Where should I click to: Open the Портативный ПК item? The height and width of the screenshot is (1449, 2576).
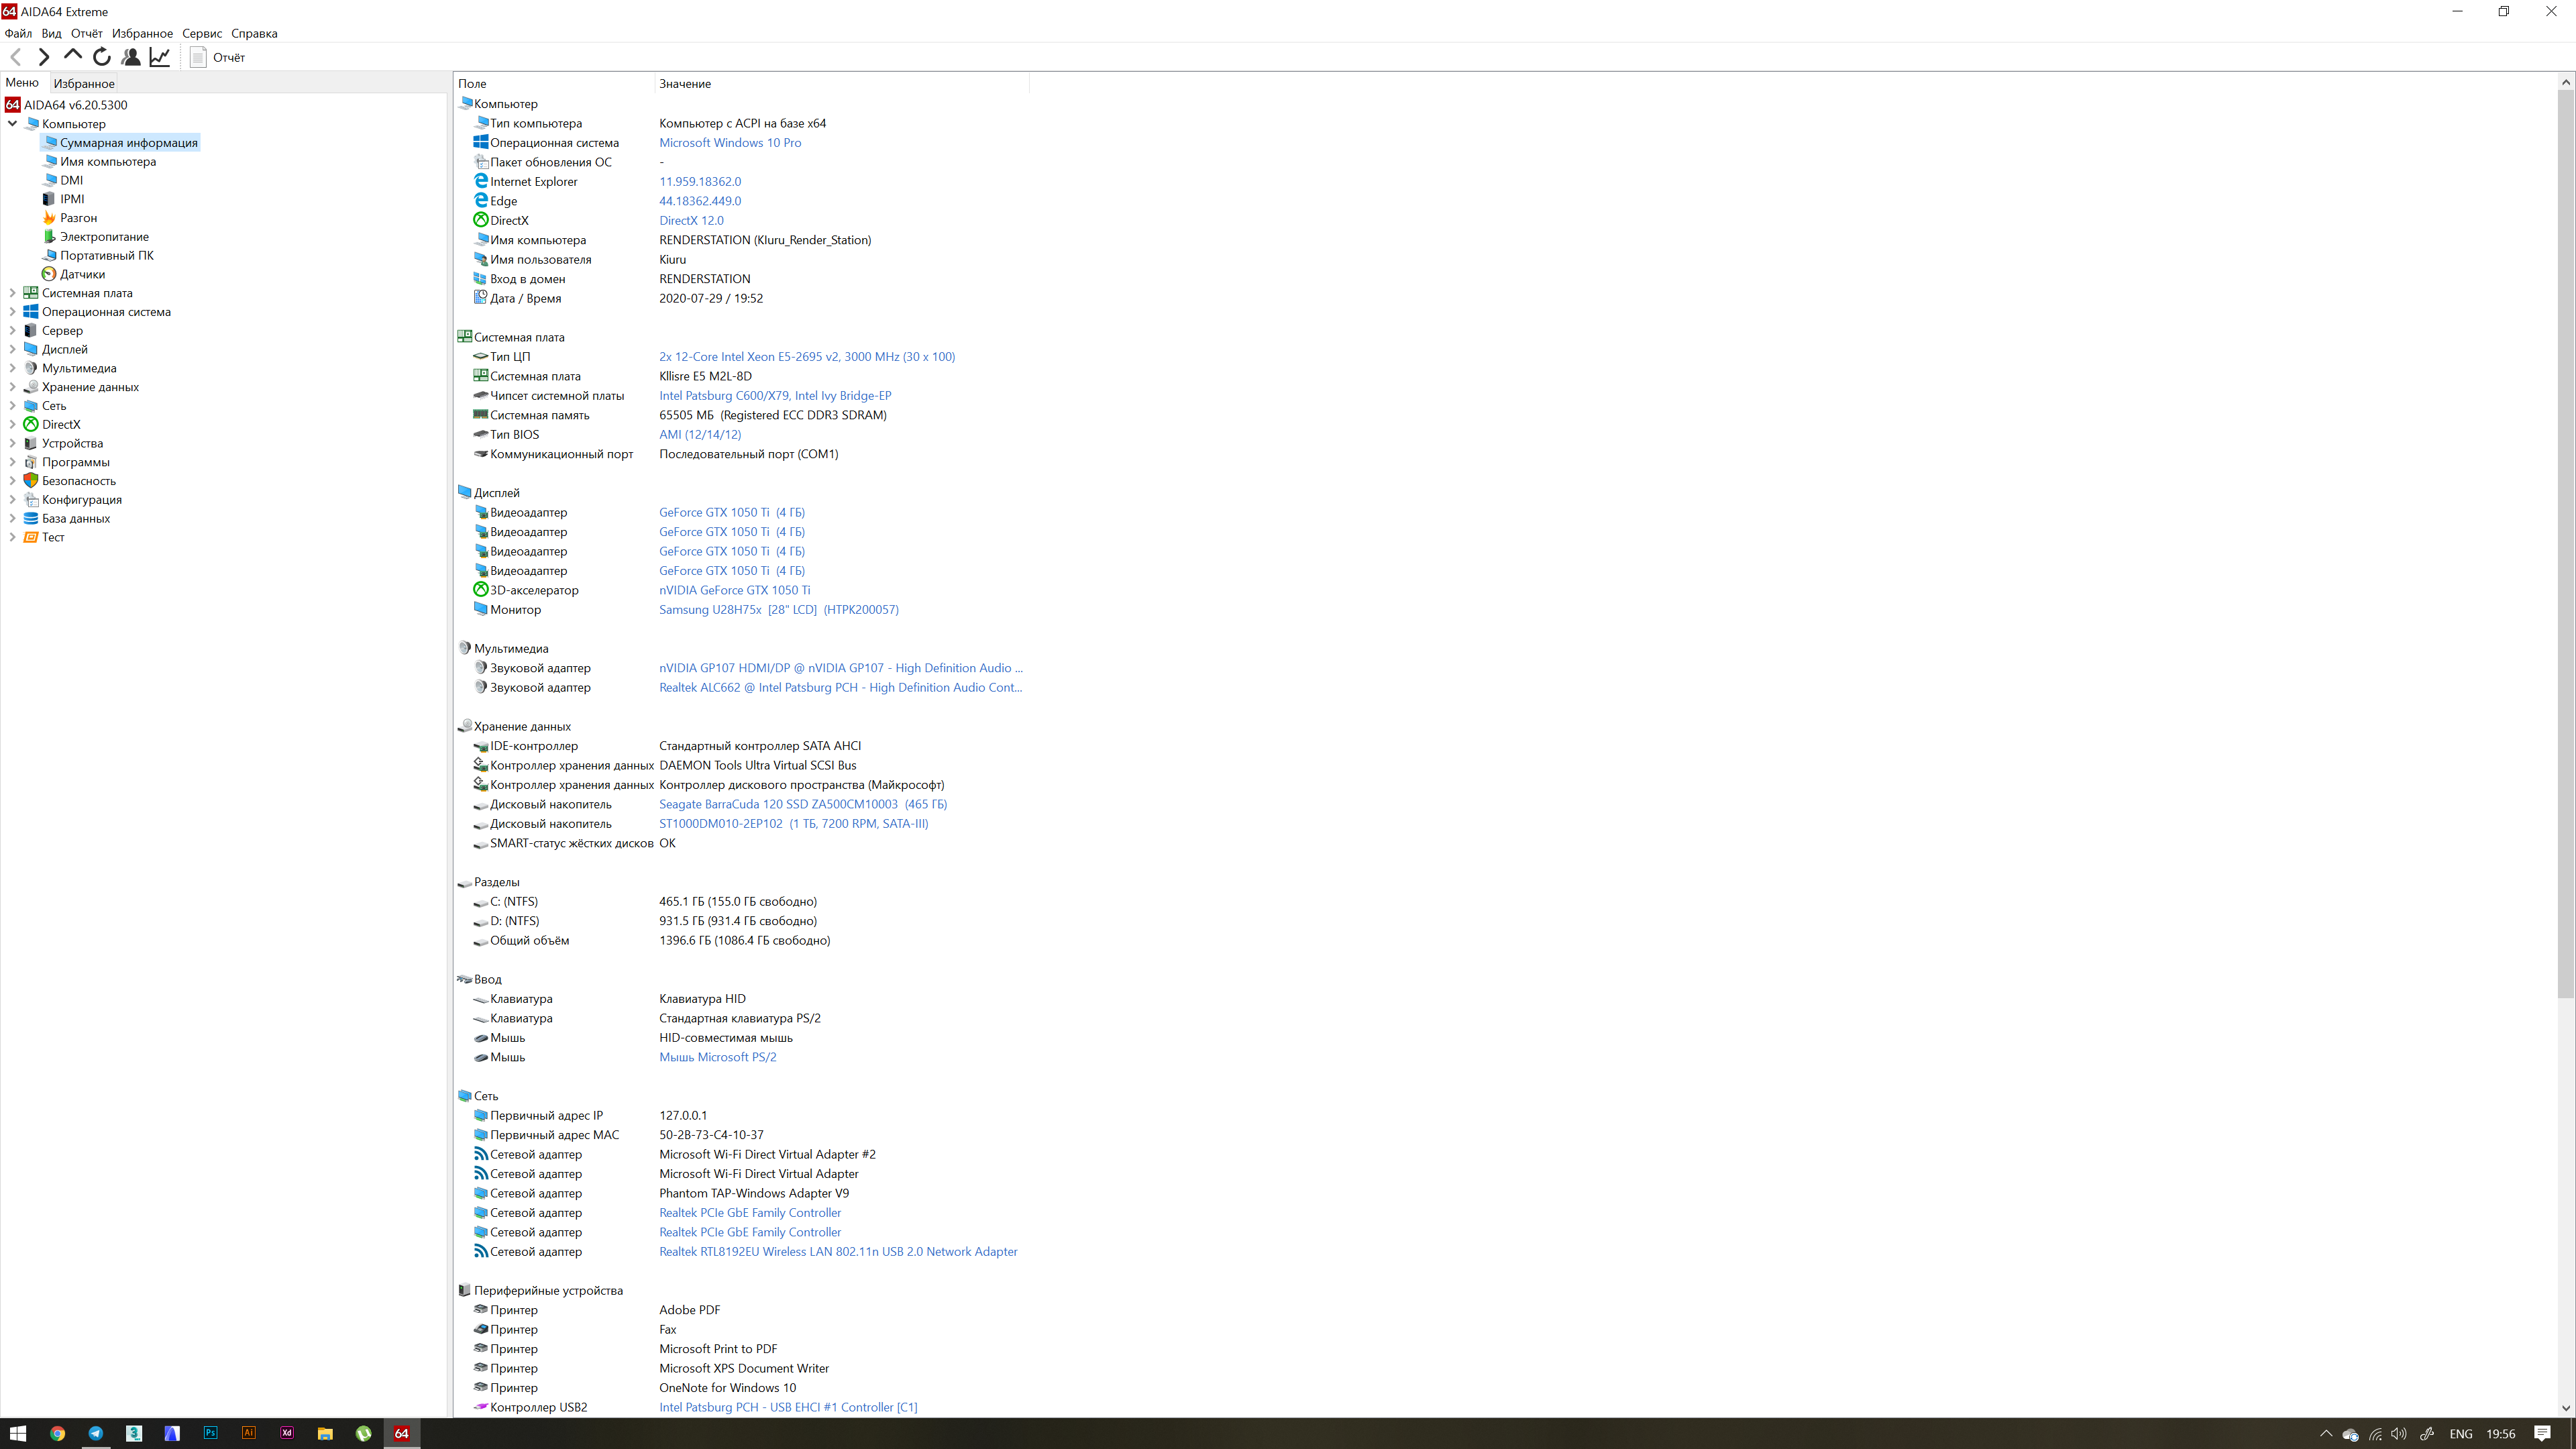click(98, 255)
